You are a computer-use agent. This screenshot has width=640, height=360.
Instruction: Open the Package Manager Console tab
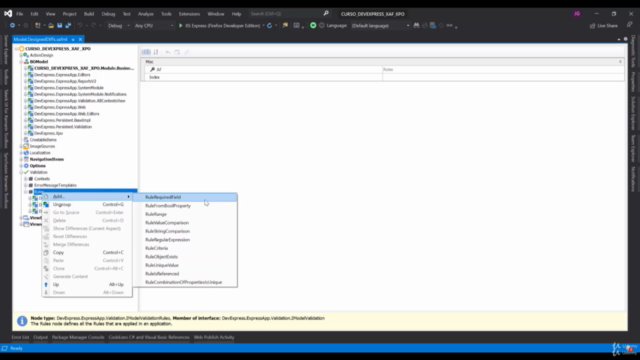(x=78, y=338)
